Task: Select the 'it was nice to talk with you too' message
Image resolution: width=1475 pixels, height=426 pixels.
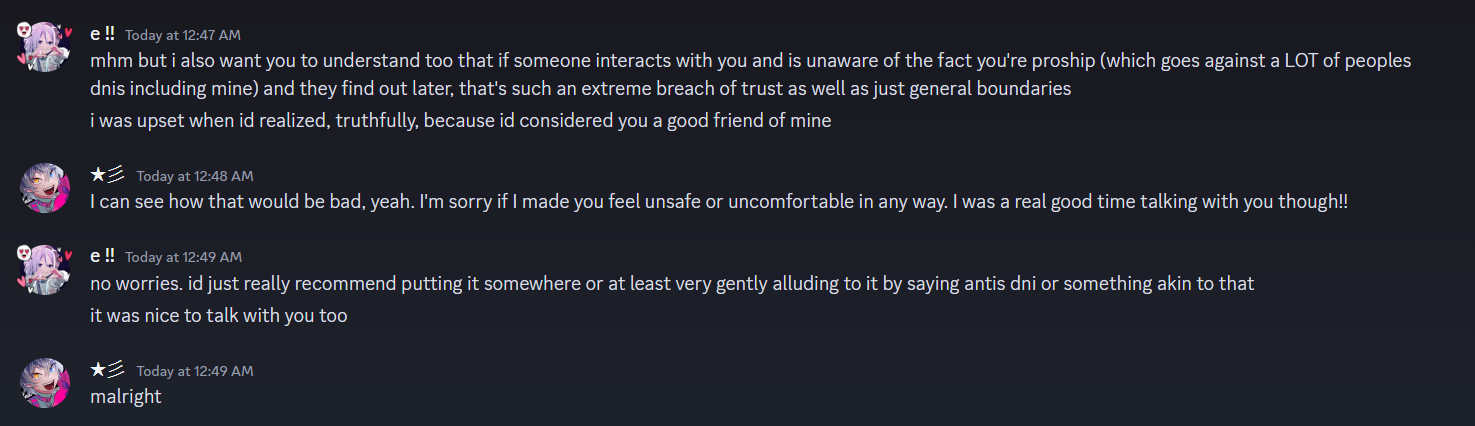Action: (x=218, y=316)
